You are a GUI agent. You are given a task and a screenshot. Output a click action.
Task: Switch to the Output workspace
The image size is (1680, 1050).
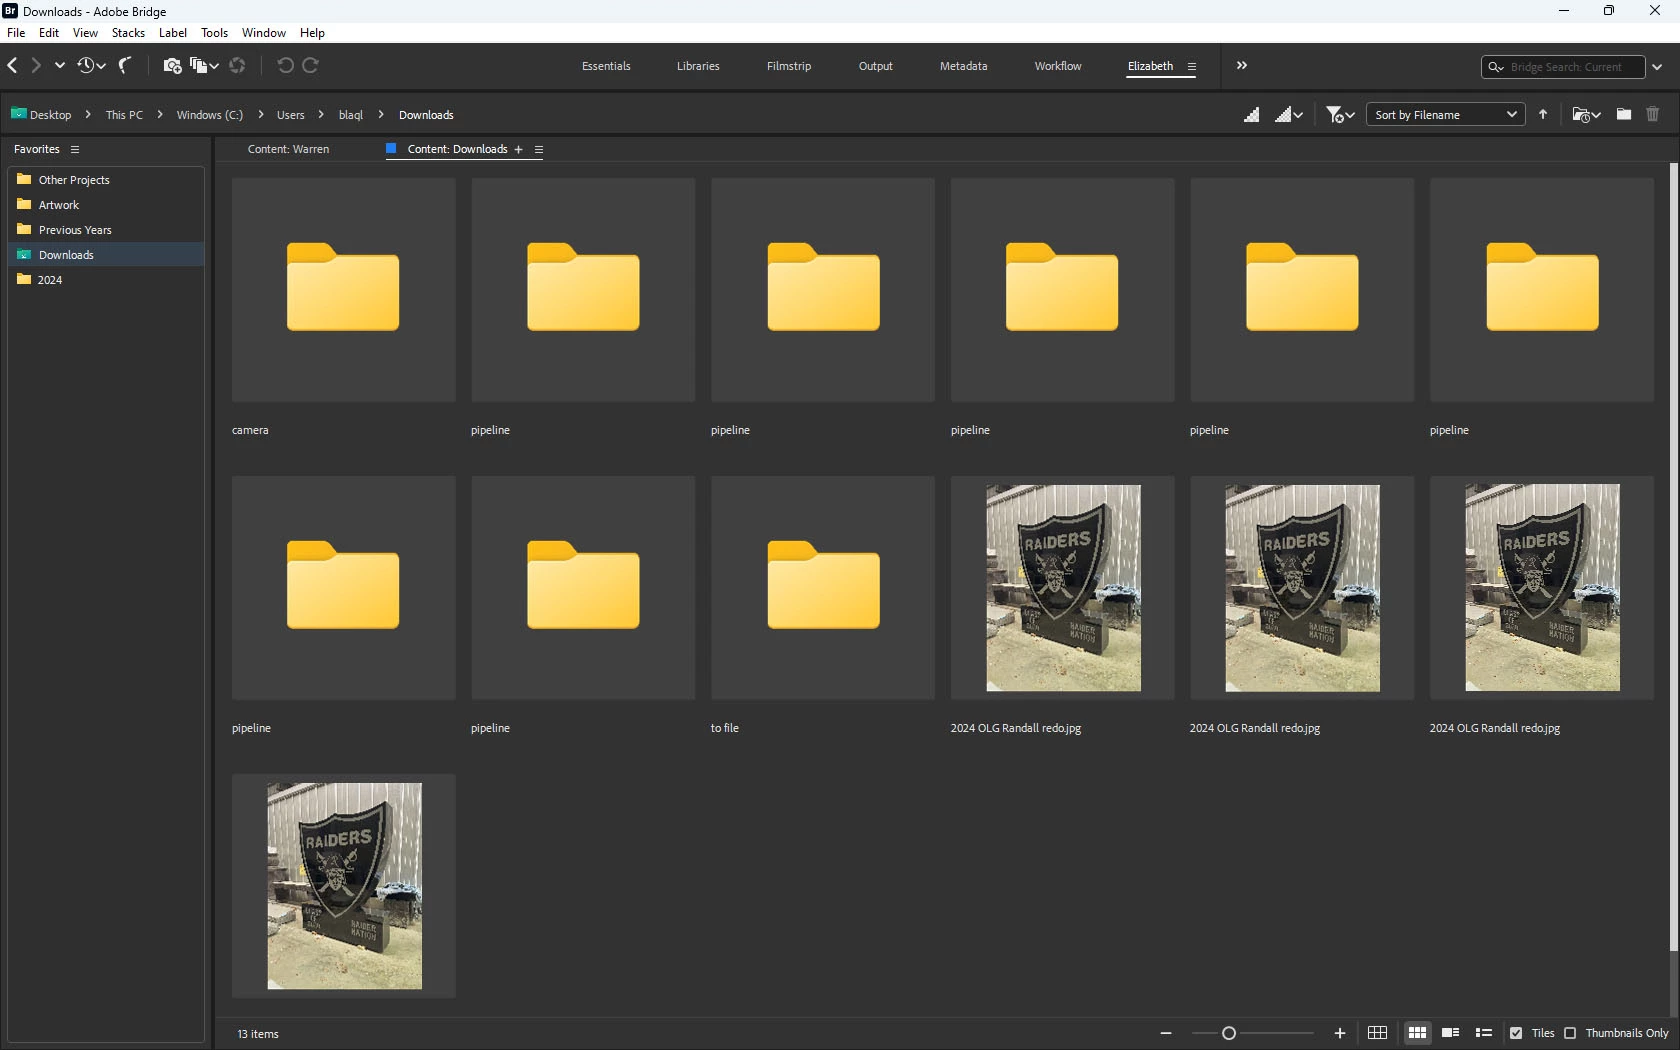(x=876, y=66)
